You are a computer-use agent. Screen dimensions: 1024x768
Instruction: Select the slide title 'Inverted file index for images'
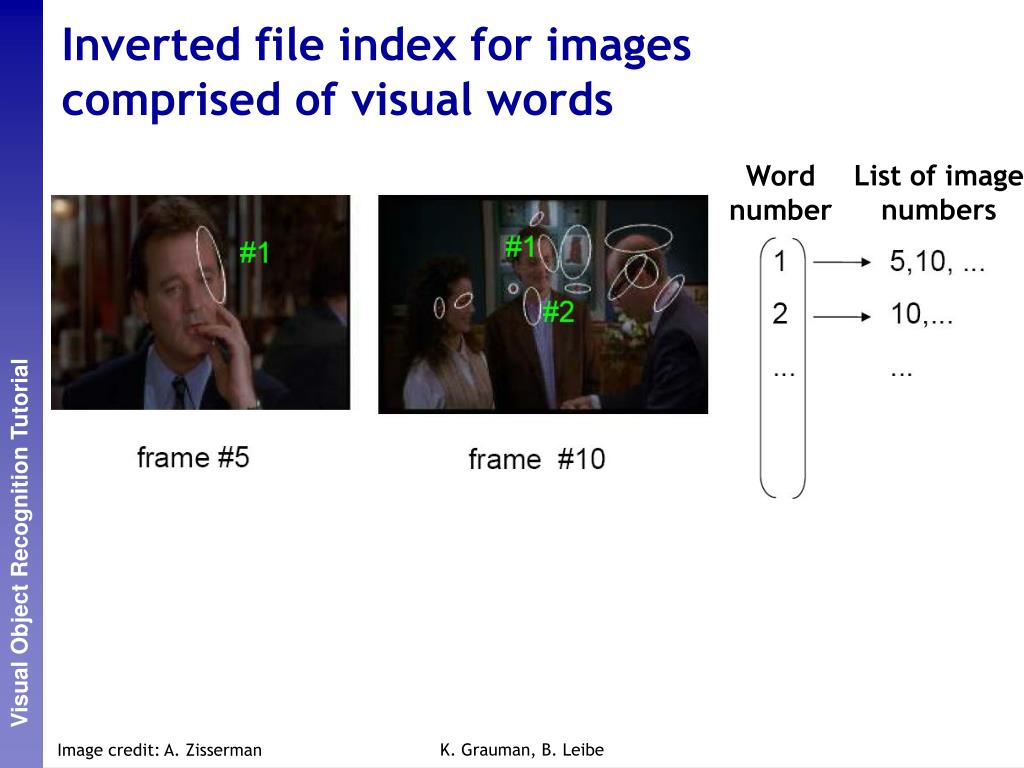376,46
